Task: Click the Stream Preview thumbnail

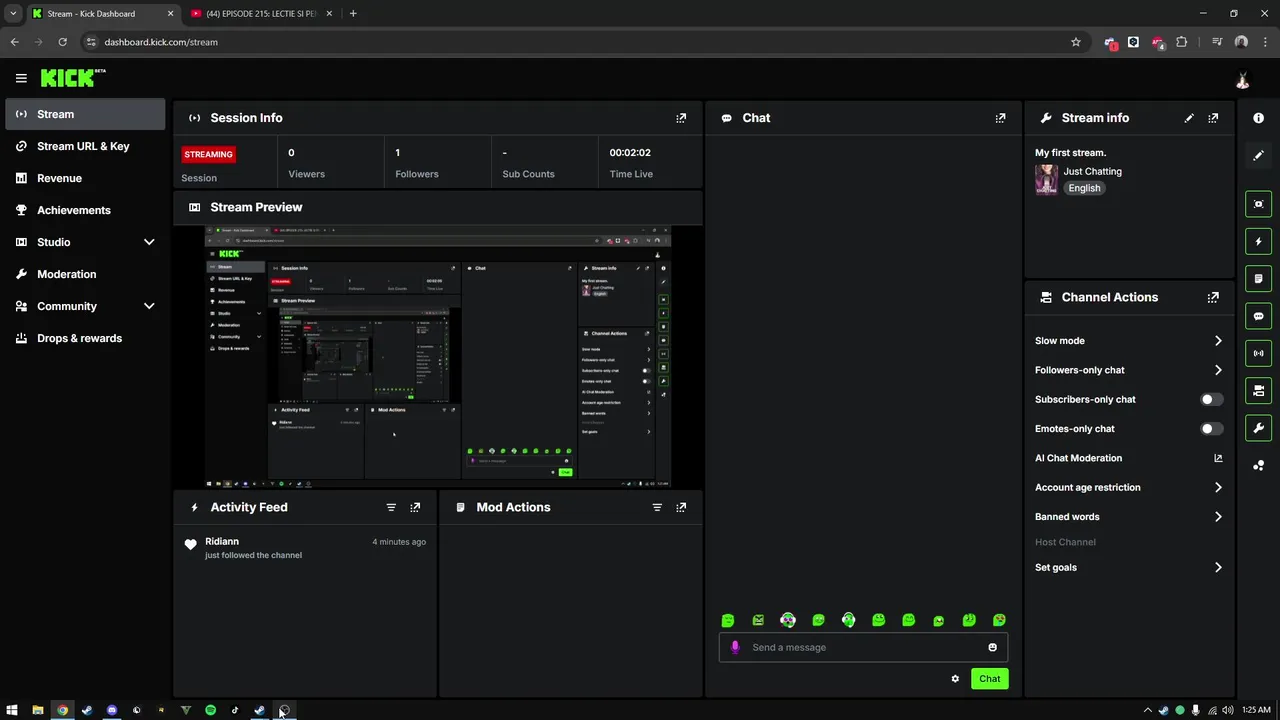Action: click(x=438, y=357)
